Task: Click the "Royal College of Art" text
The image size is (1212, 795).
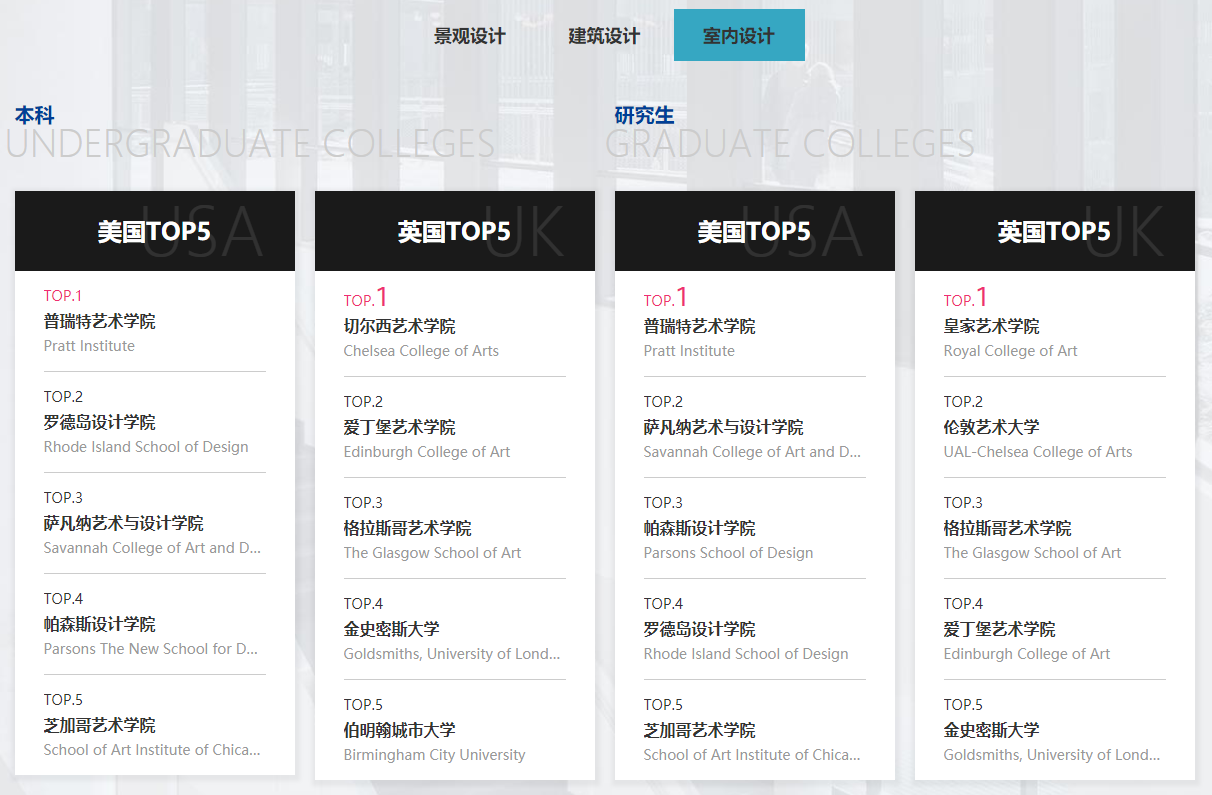Action: (x=1011, y=351)
